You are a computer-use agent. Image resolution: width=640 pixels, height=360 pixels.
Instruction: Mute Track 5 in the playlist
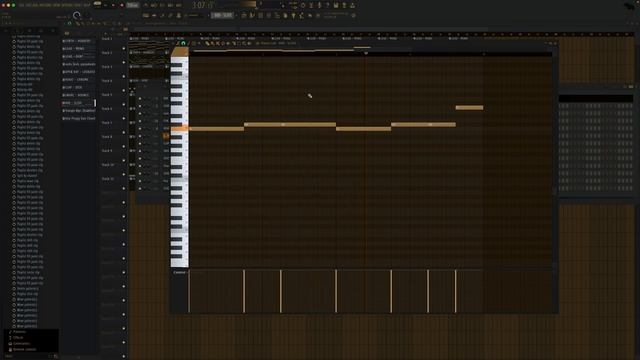[x=124, y=104]
